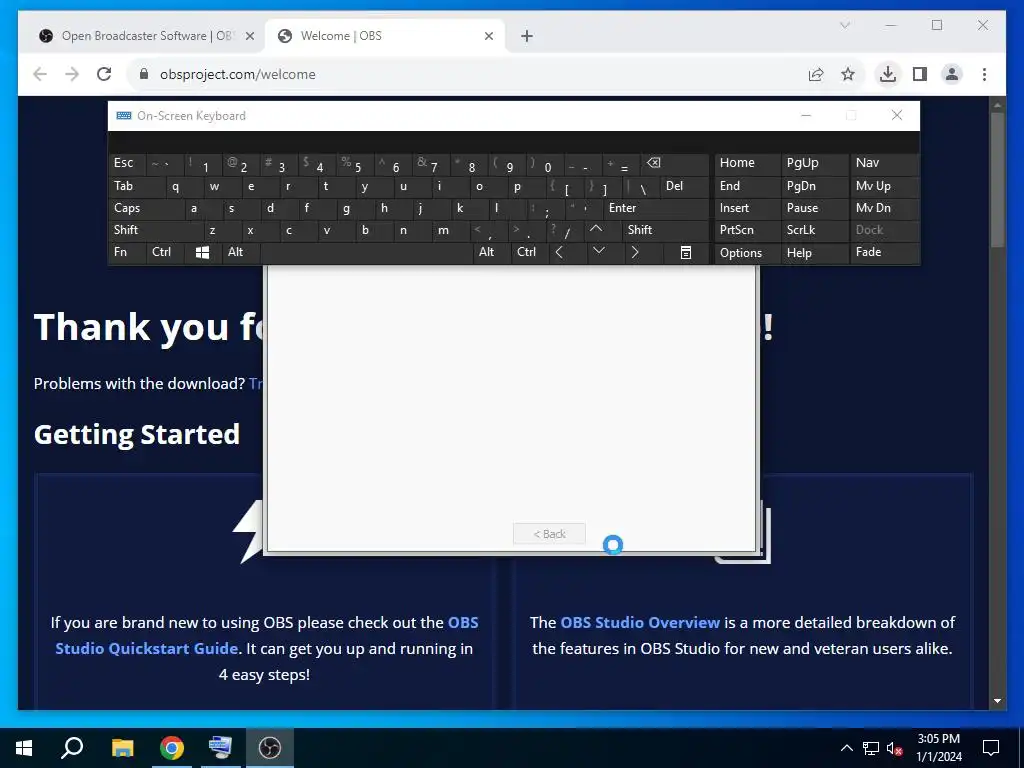Click Del key on On-Screen Keyboard
The image size is (1024, 768).
(684, 186)
